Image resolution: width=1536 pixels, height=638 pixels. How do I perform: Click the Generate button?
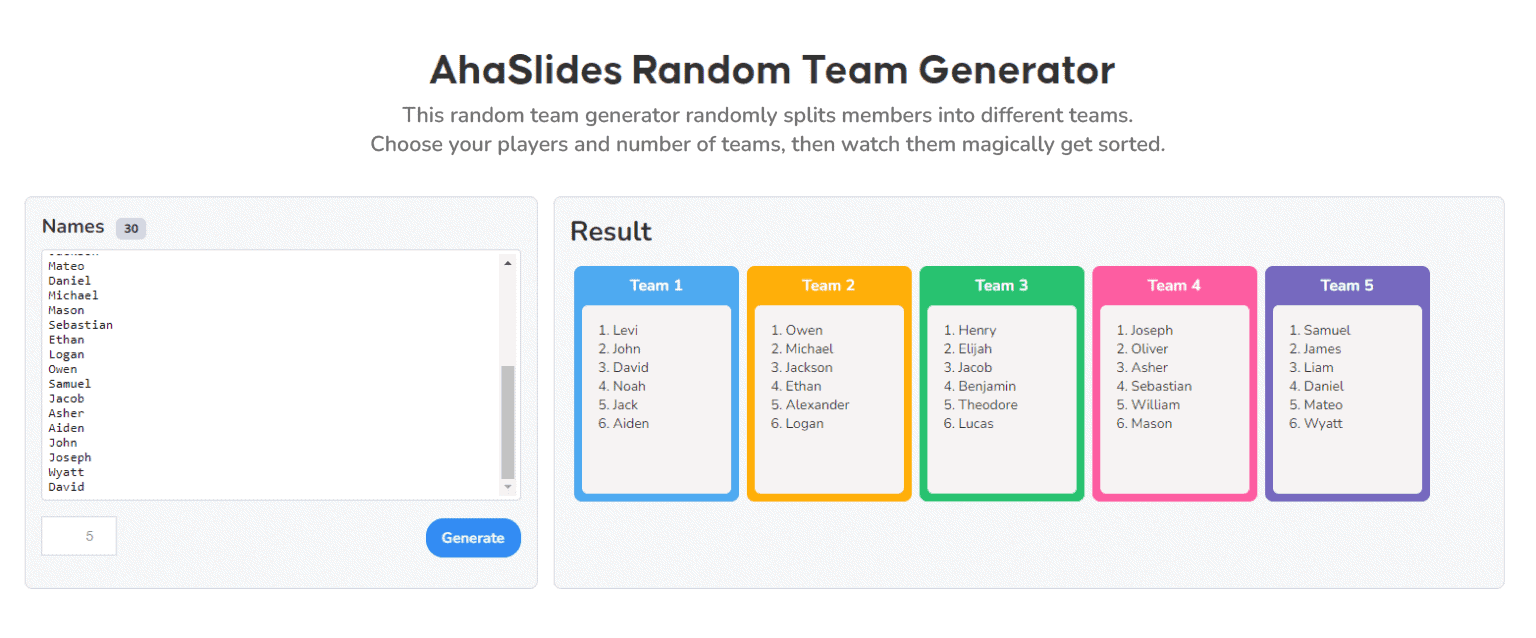(473, 538)
